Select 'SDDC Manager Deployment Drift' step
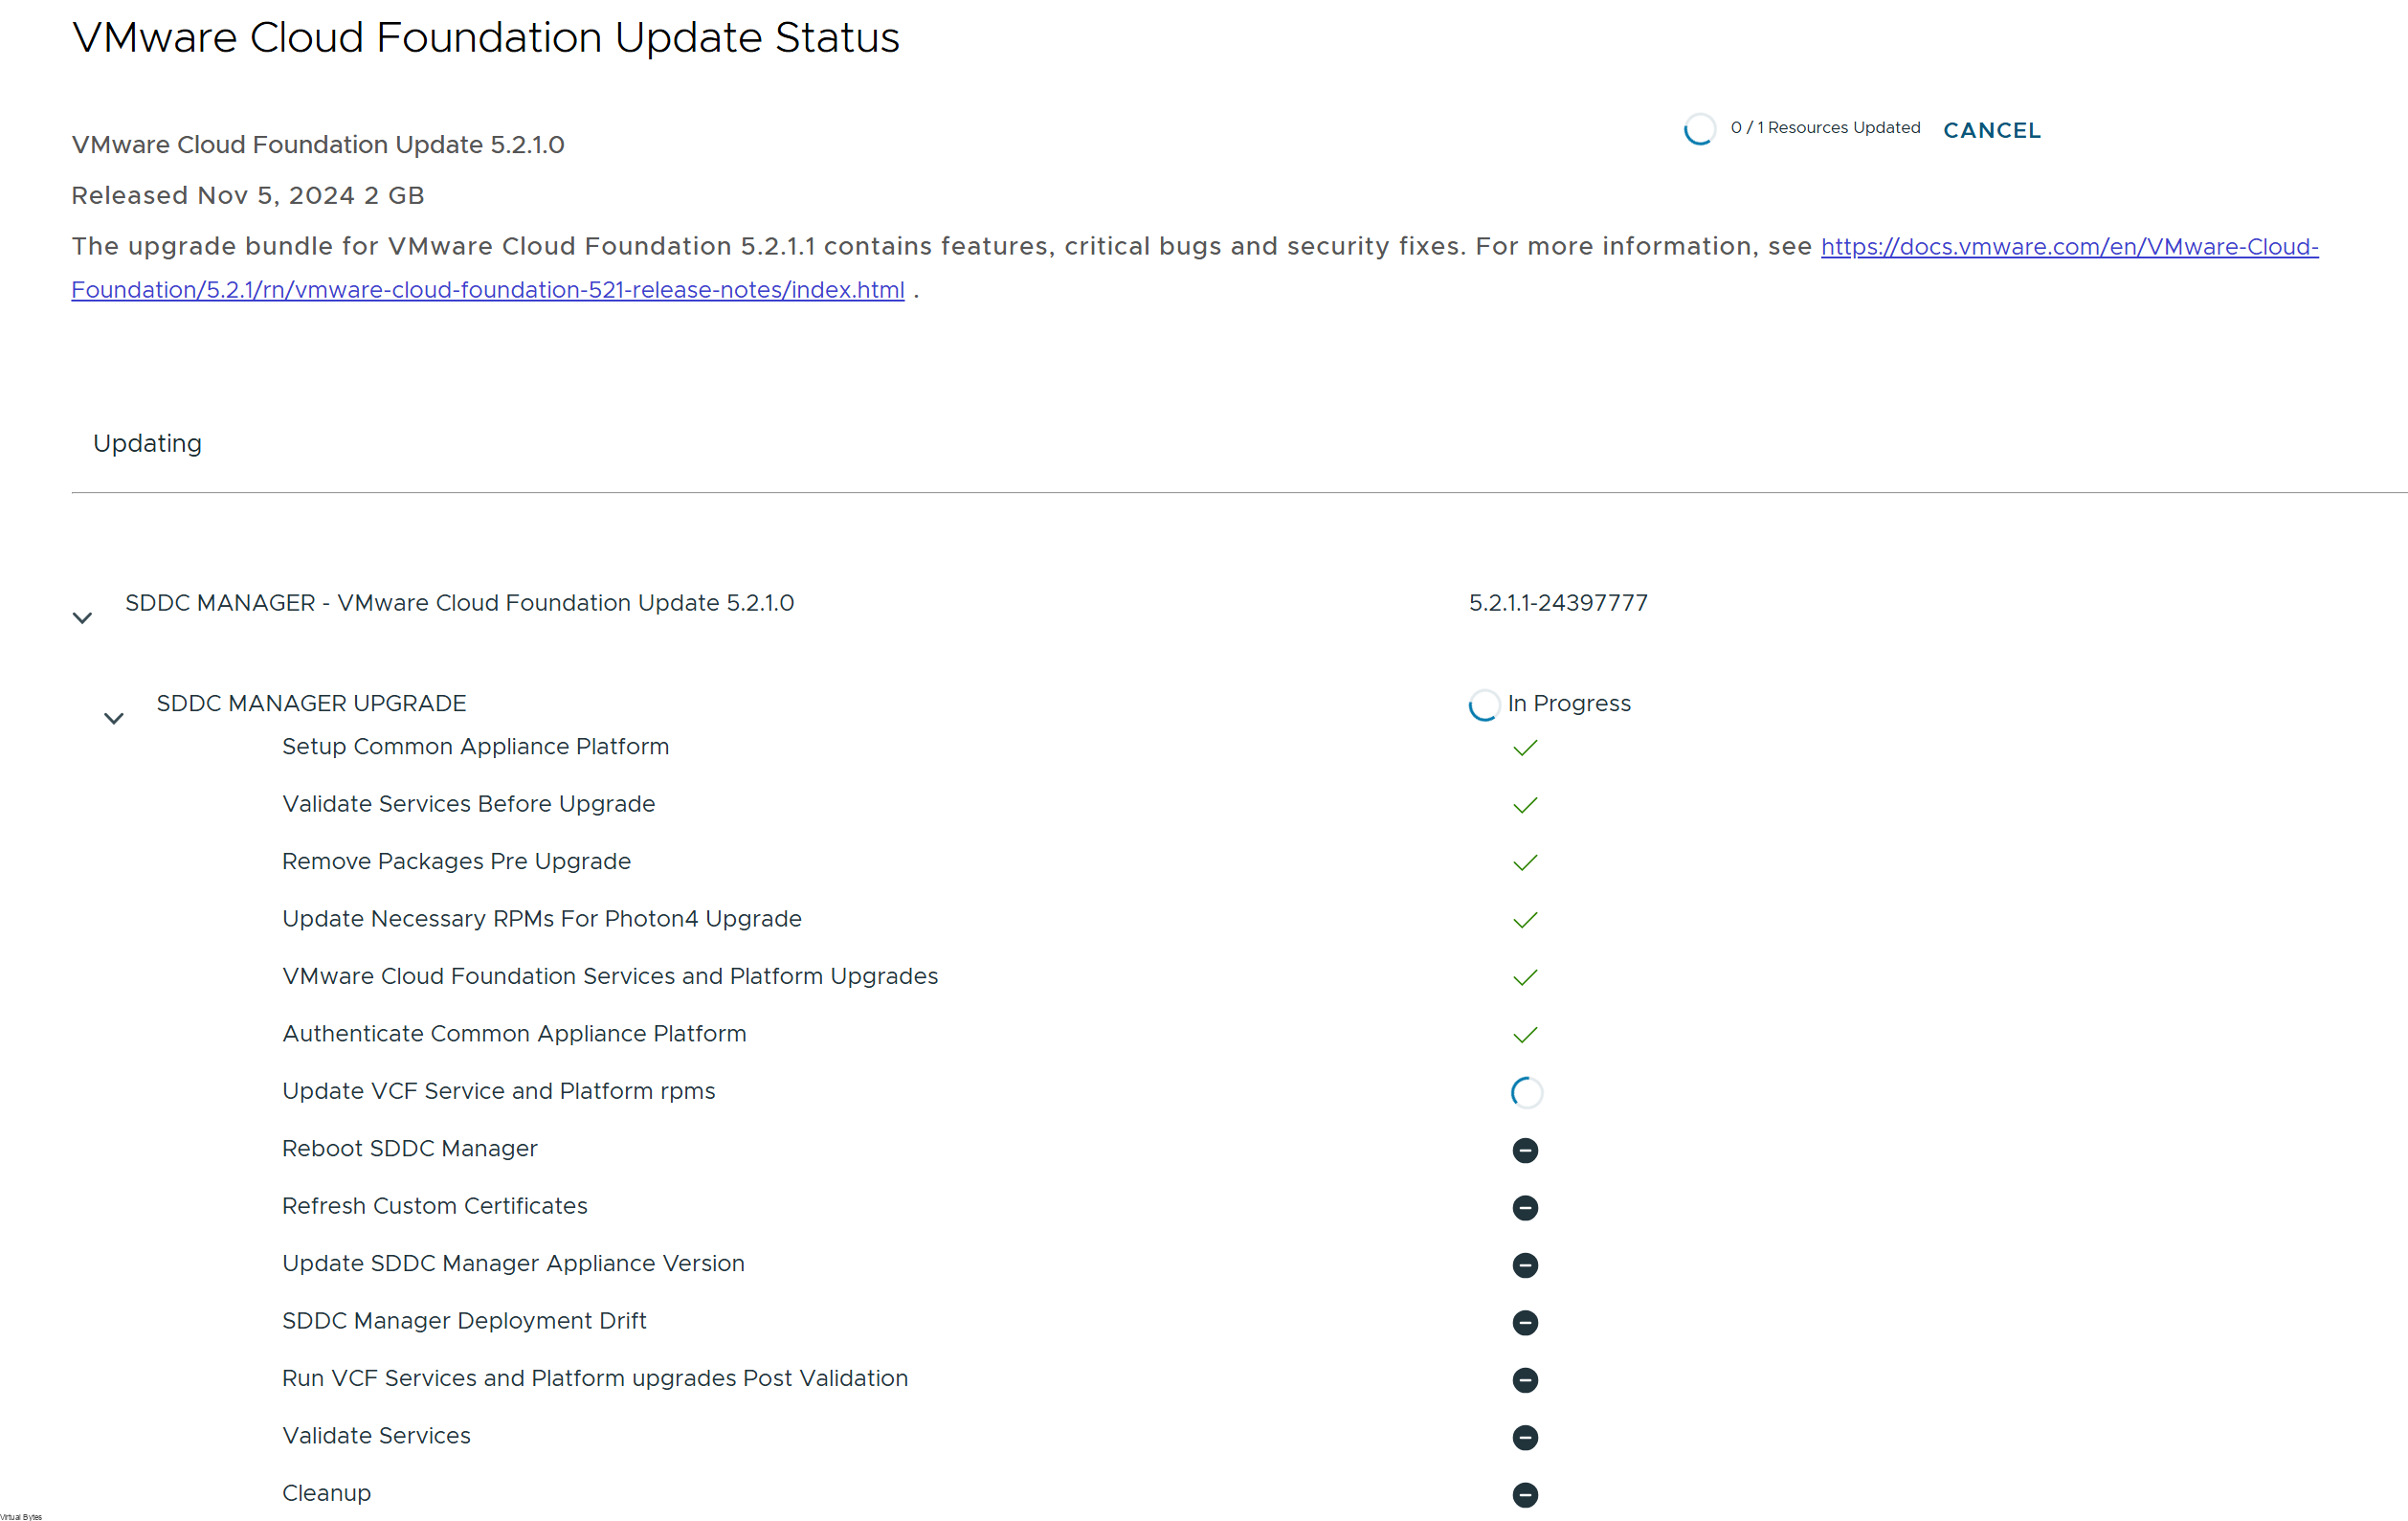2408x1521 pixels. pyautogui.click(x=464, y=1321)
